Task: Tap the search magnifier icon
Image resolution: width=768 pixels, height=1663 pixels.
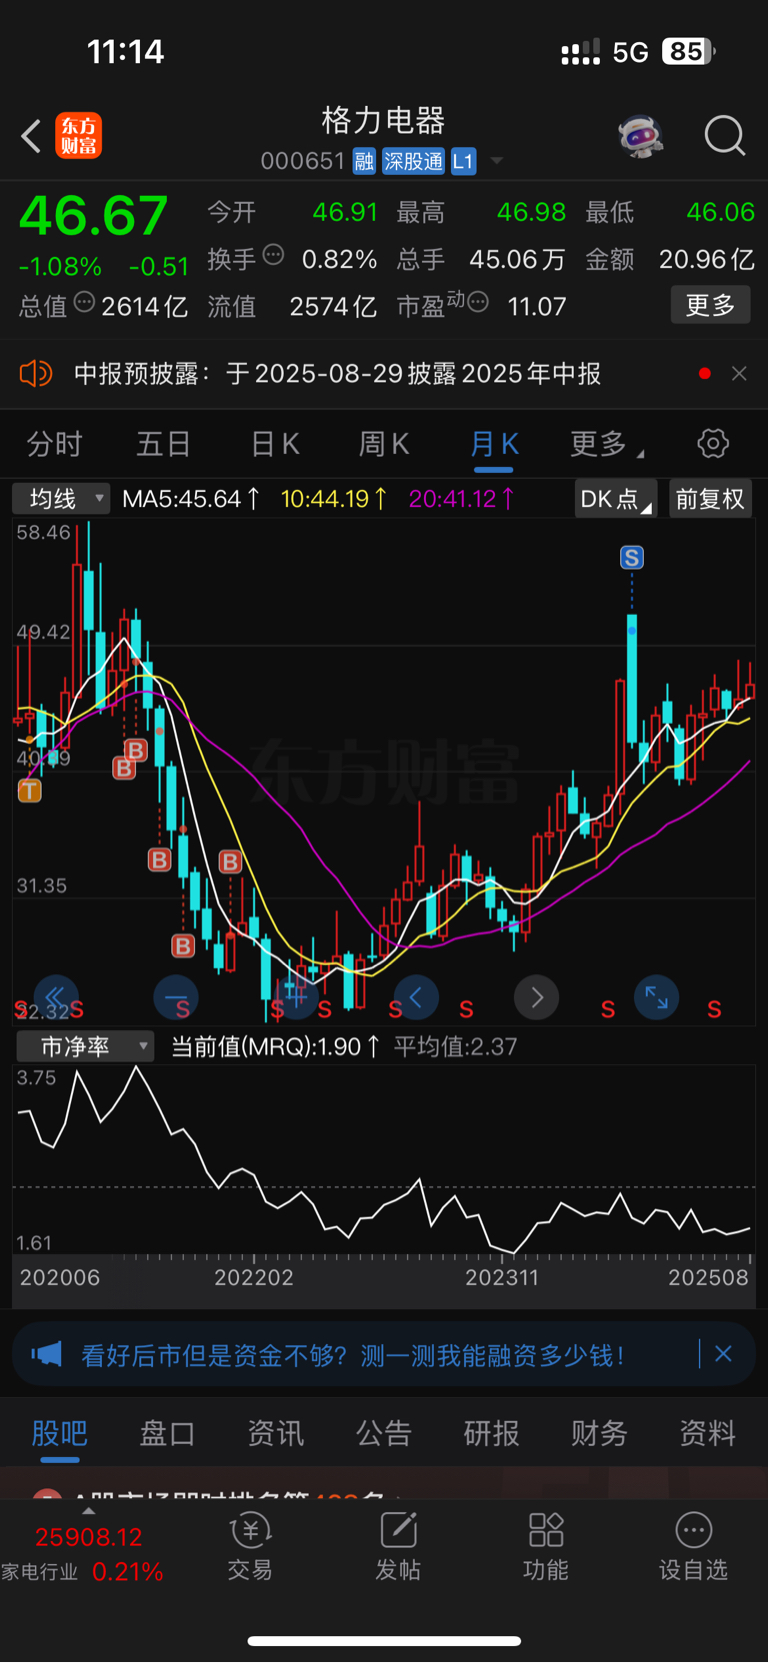Action: (x=725, y=136)
